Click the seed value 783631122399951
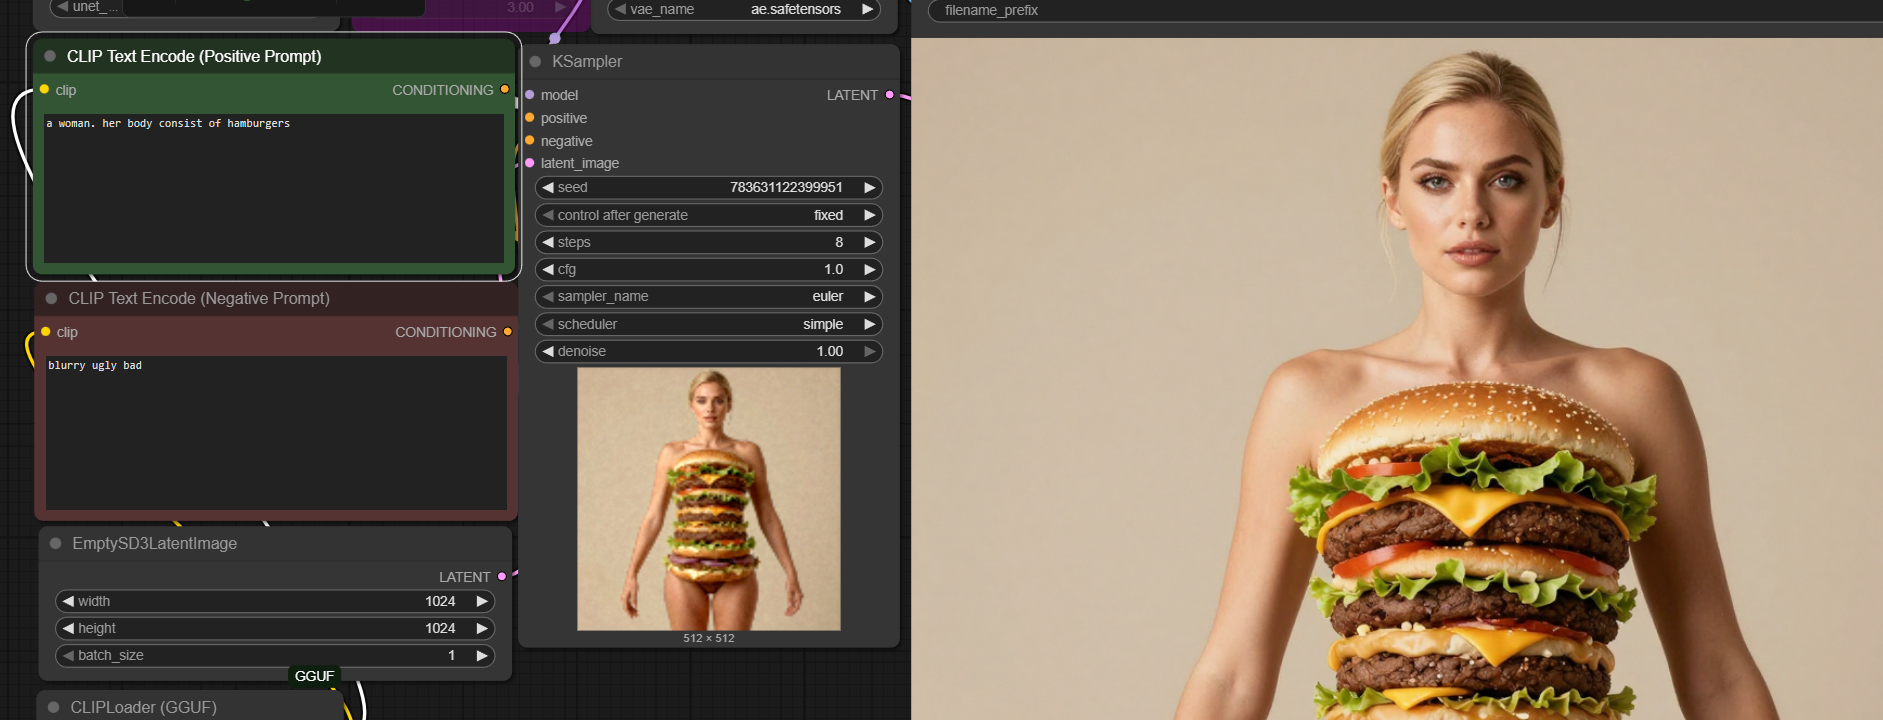The height and width of the screenshot is (720, 1883). pyautogui.click(x=786, y=187)
